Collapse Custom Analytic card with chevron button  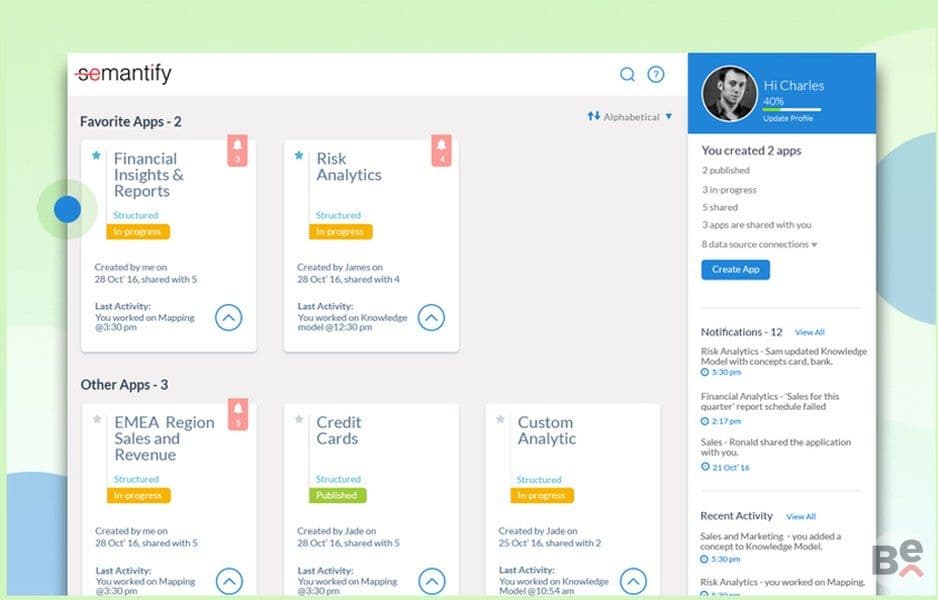tap(634, 581)
